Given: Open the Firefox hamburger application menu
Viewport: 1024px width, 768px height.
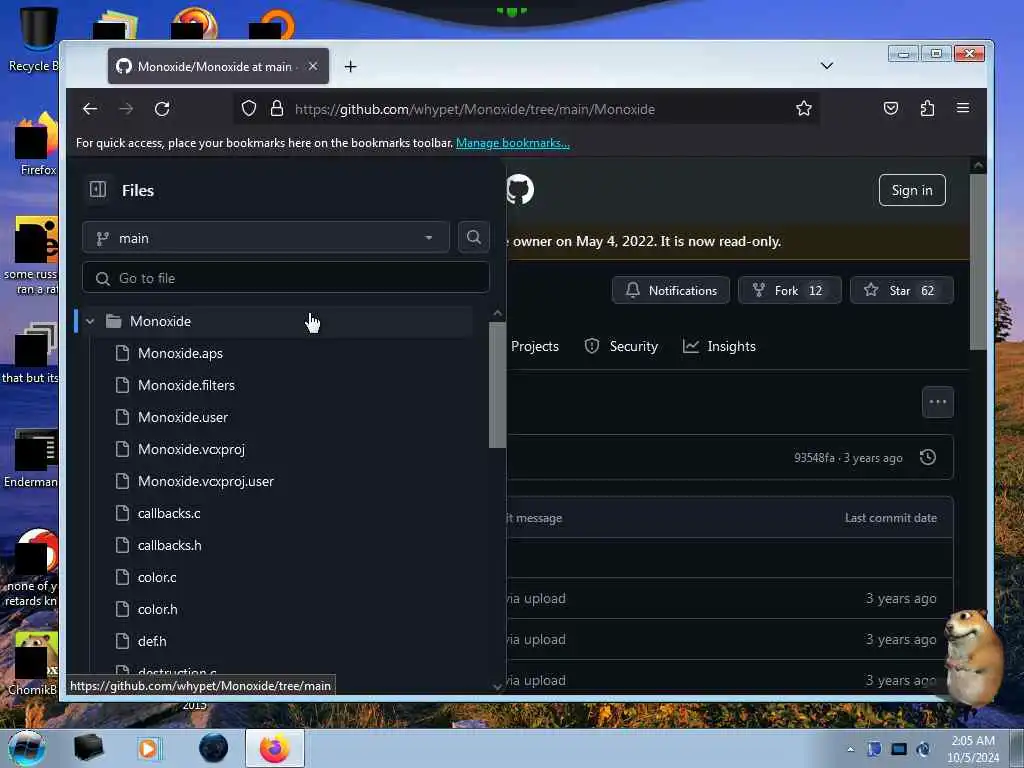Looking at the screenshot, I should point(963,108).
